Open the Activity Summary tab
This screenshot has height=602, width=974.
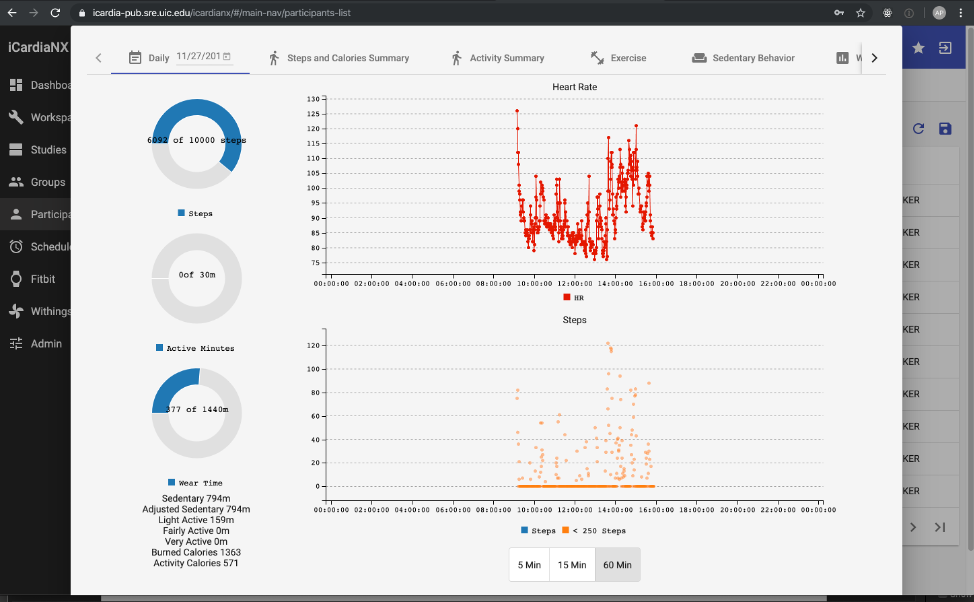pyautogui.click(x=498, y=58)
